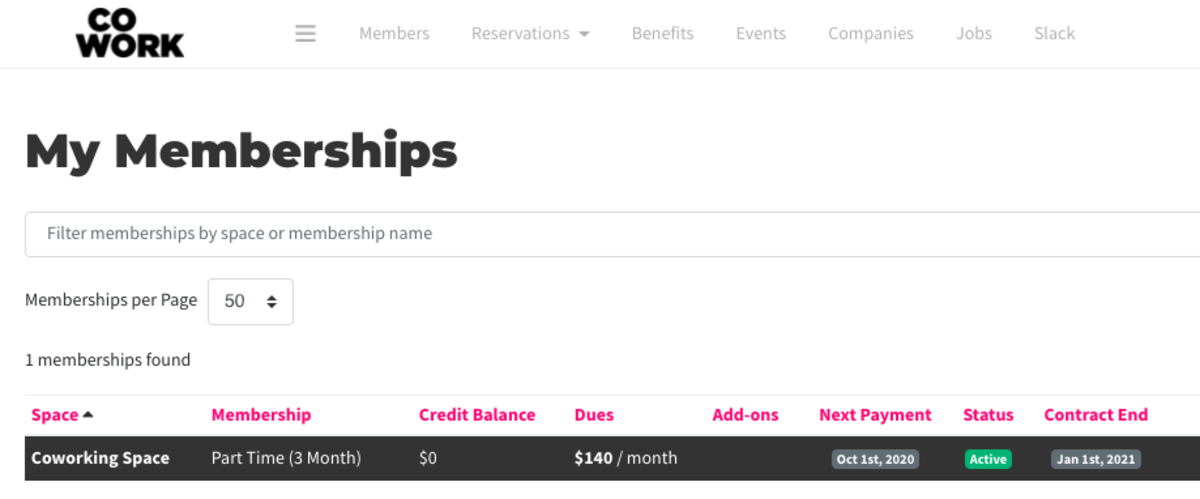This screenshot has height=499, width=1200.
Task: Open the Jobs nav link
Action: tap(974, 33)
